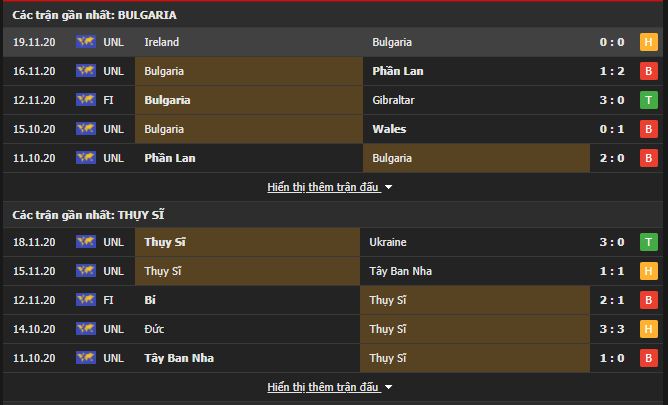Click the bottom 'Hiển thị thêm trận đấu' link
The width and height of the screenshot is (668, 405).
coord(323,387)
